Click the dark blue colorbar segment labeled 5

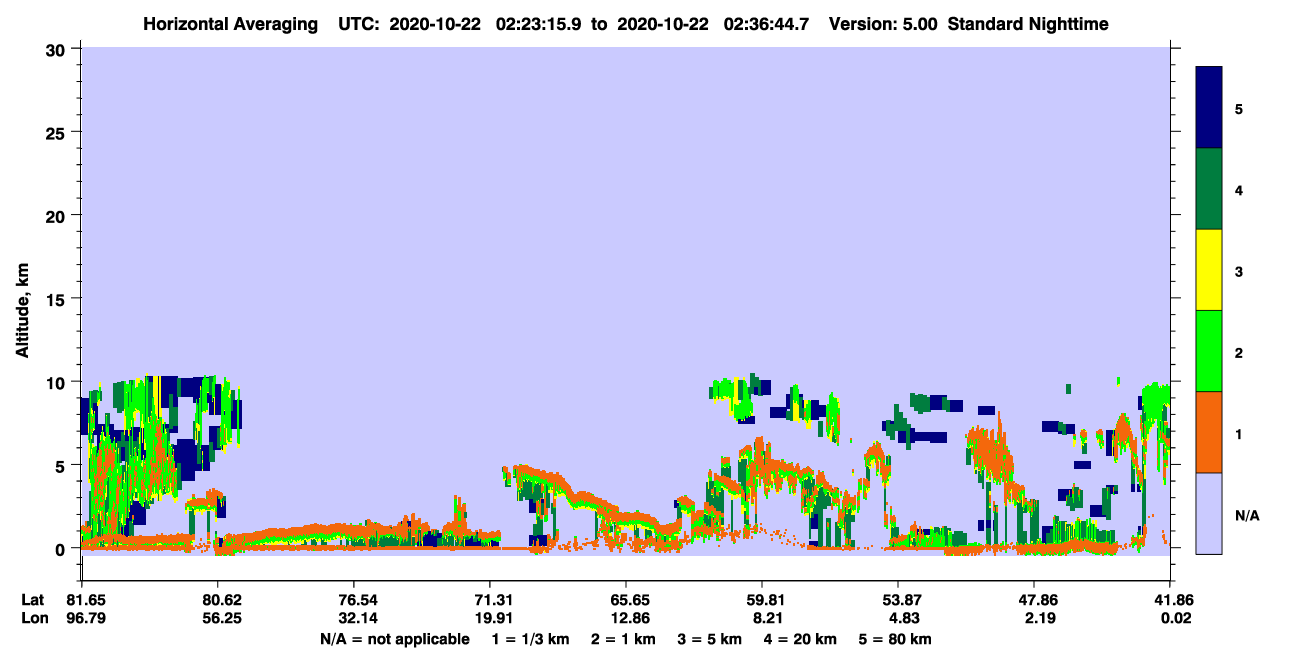coord(1209,108)
